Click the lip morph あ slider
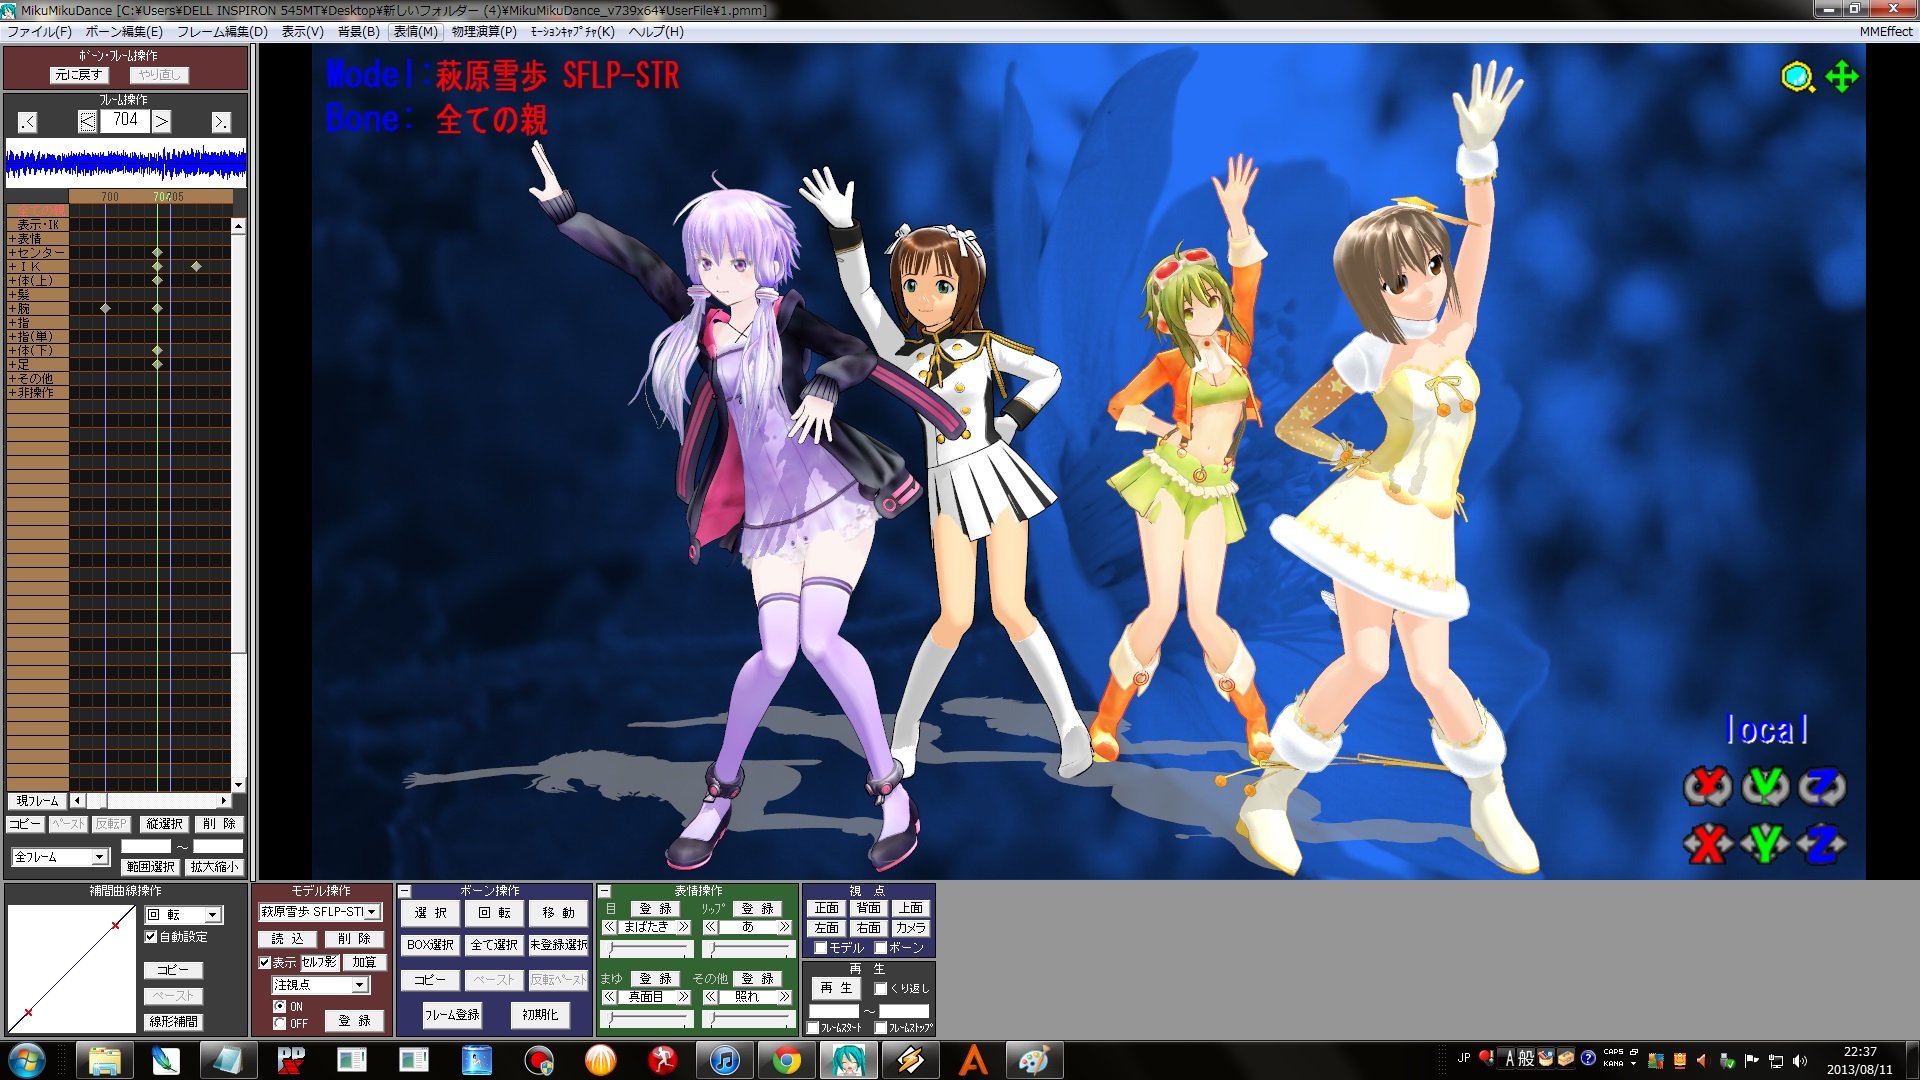The width and height of the screenshot is (1920, 1080). 748,948
